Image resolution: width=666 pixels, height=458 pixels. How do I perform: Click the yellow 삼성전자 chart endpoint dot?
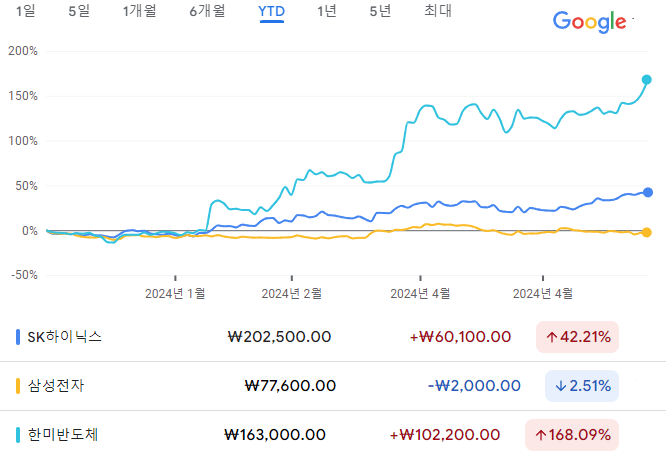[646, 232]
